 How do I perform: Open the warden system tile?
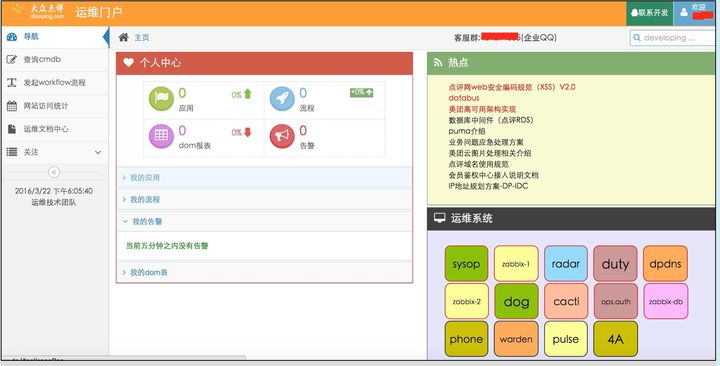(x=516, y=339)
